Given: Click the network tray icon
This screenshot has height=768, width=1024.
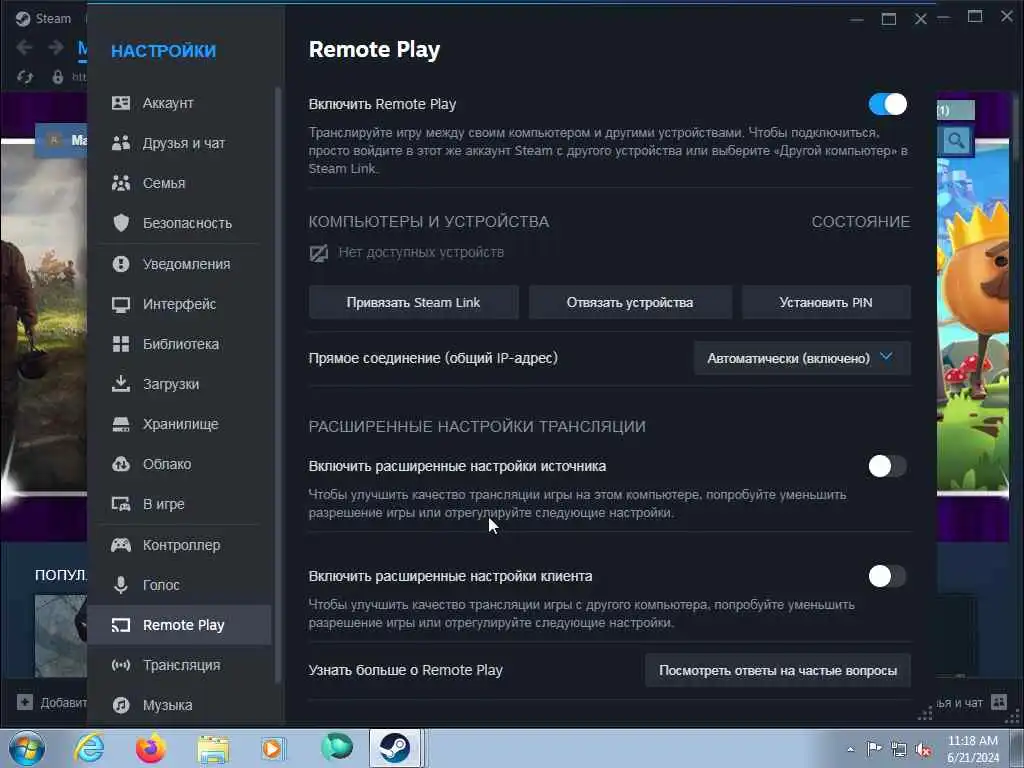Looking at the screenshot, I should coord(899,750).
